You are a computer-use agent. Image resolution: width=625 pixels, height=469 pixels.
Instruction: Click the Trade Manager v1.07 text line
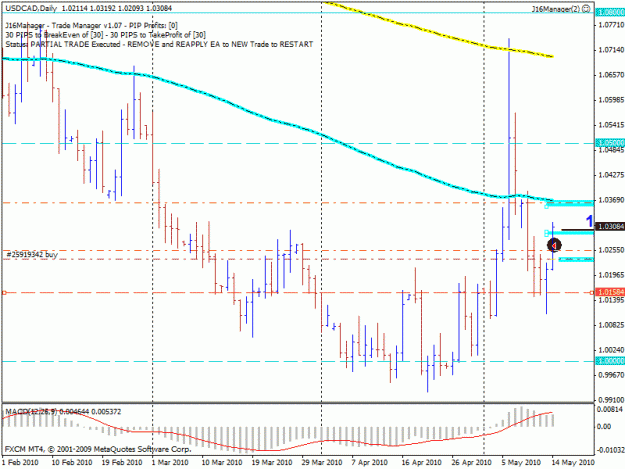coord(91,26)
